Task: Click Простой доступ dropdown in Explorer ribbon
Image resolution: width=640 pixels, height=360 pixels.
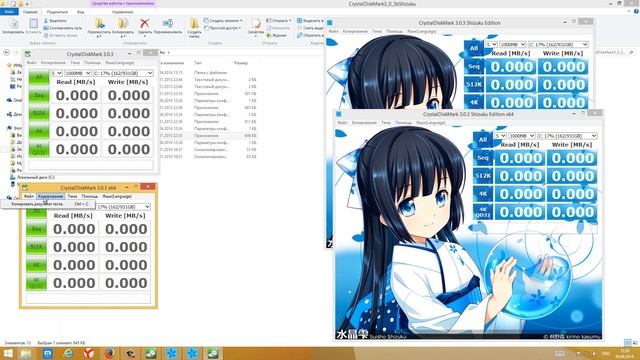Action: (223, 28)
